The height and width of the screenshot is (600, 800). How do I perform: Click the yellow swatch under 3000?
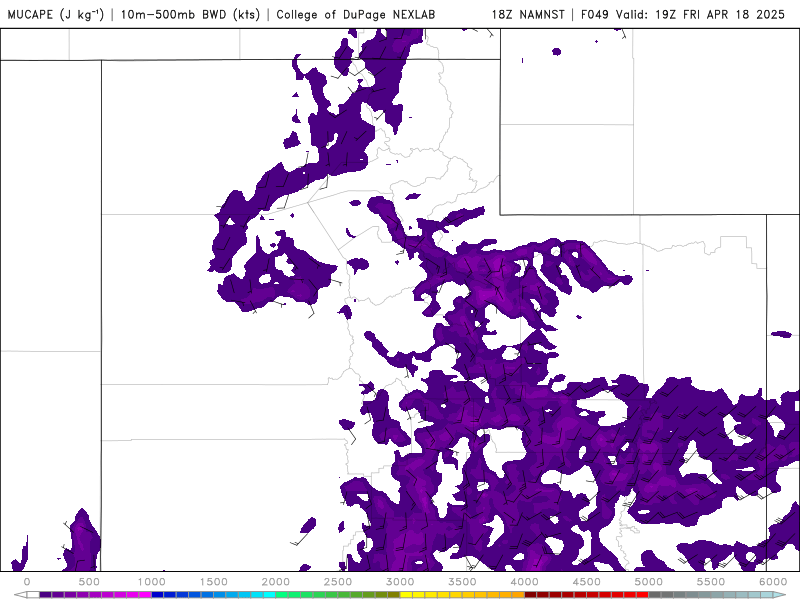click(x=406, y=595)
